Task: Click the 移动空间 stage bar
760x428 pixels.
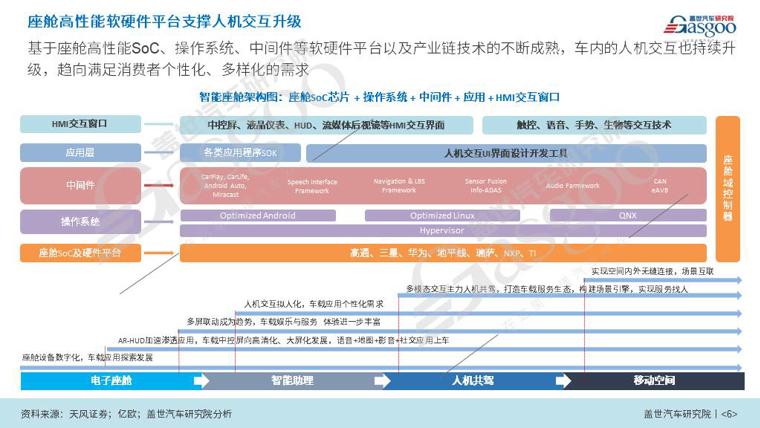Action: [x=654, y=380]
